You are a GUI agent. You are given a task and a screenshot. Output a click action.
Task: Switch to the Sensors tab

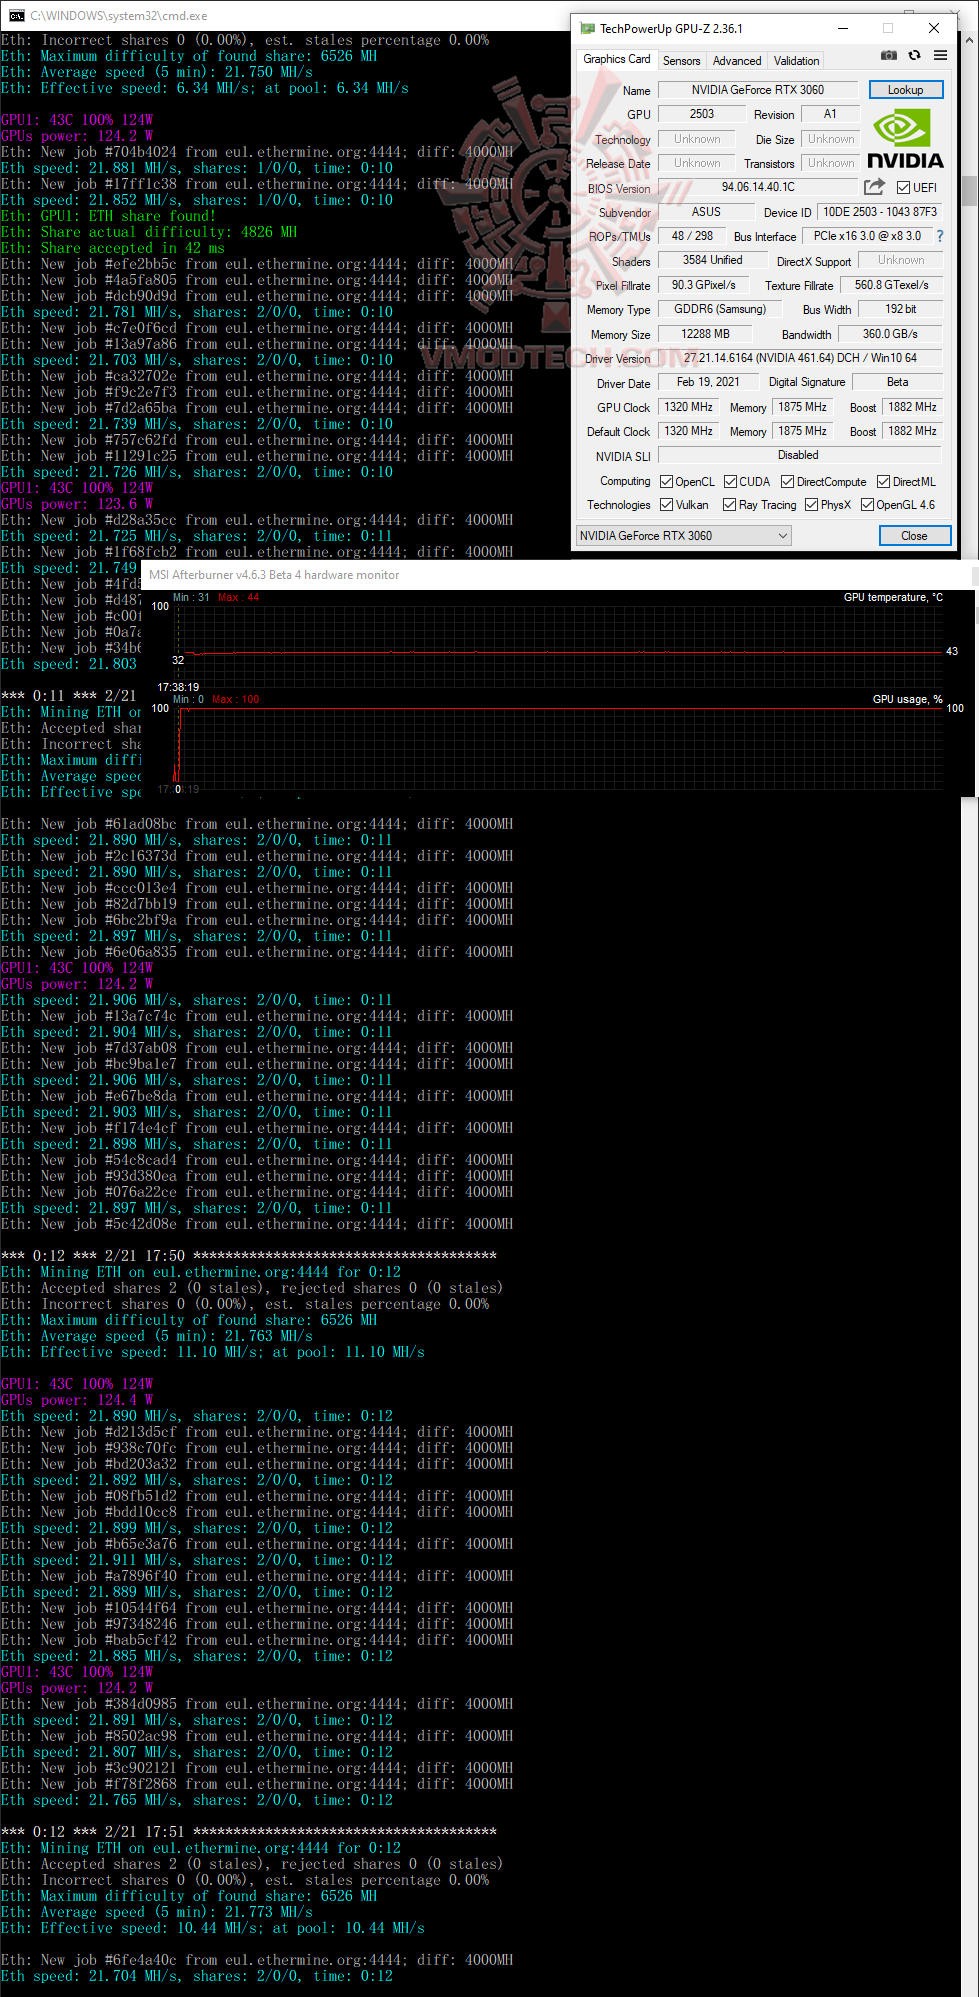(682, 61)
